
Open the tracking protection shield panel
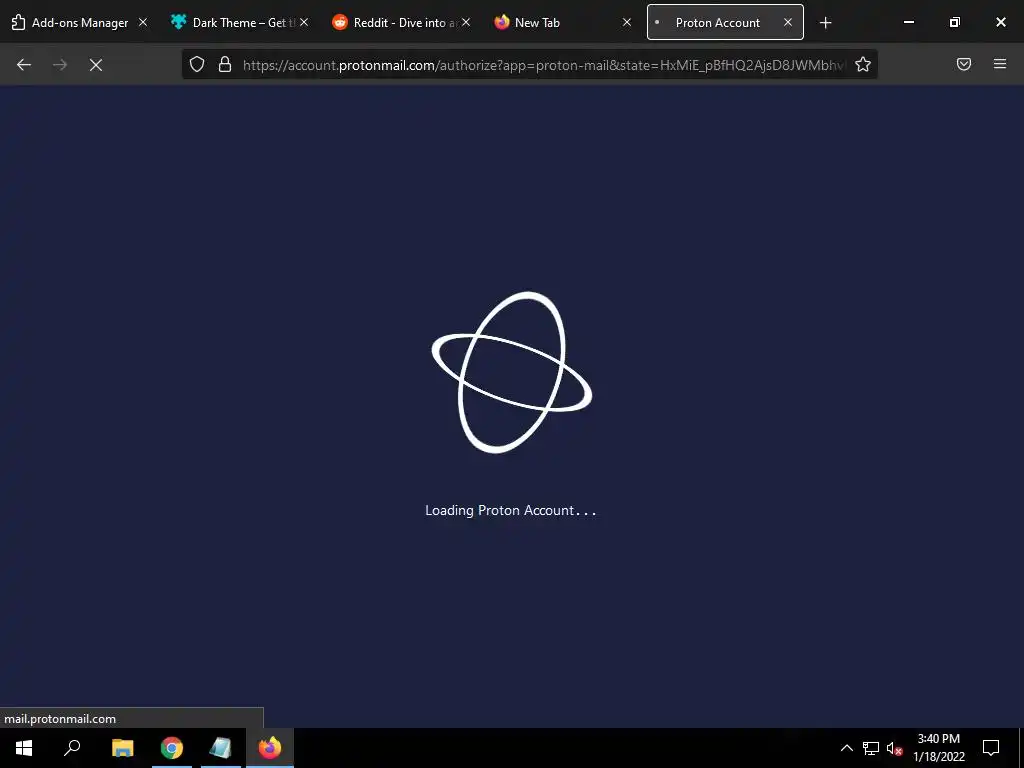[197, 64]
